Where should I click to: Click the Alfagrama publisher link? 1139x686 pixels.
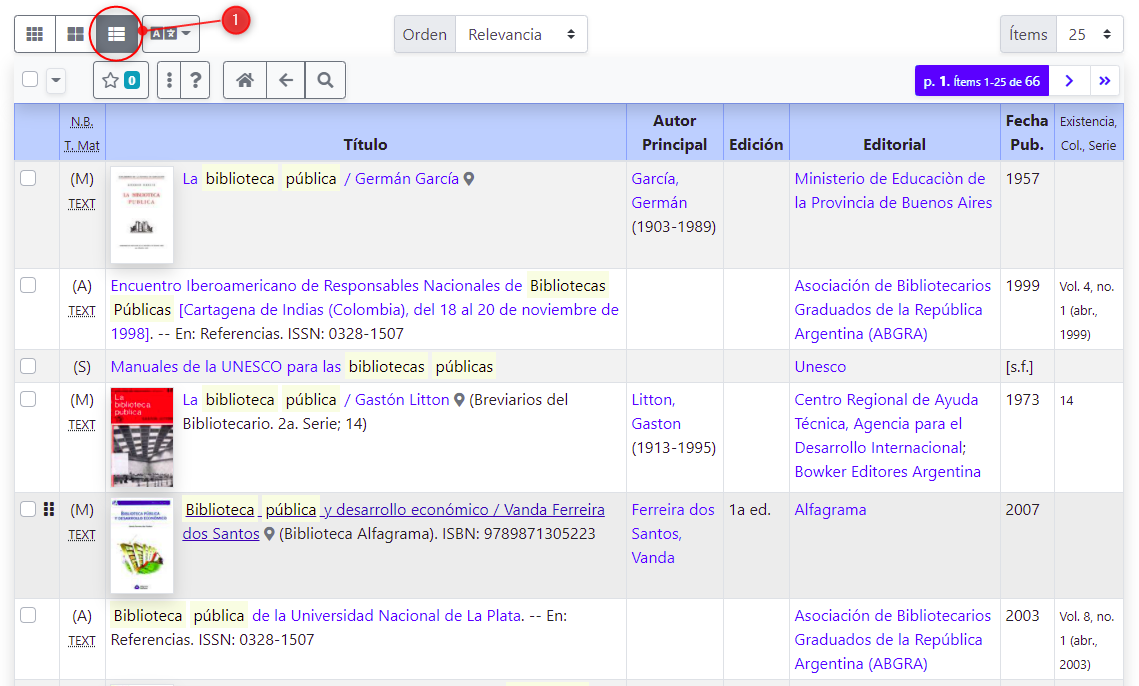coord(830,510)
